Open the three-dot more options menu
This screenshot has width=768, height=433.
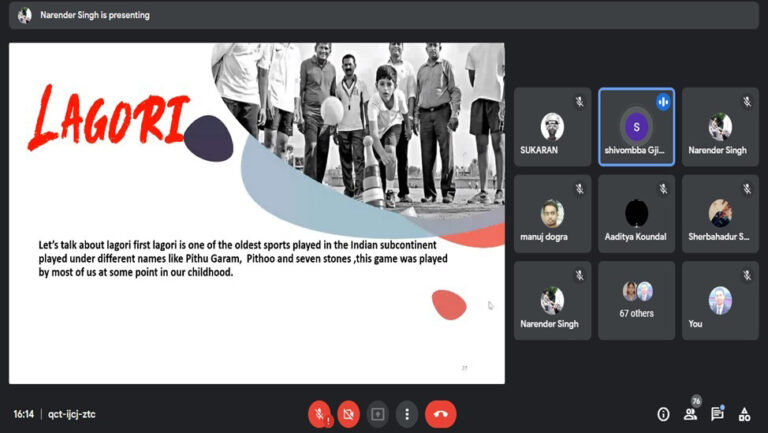[407, 414]
